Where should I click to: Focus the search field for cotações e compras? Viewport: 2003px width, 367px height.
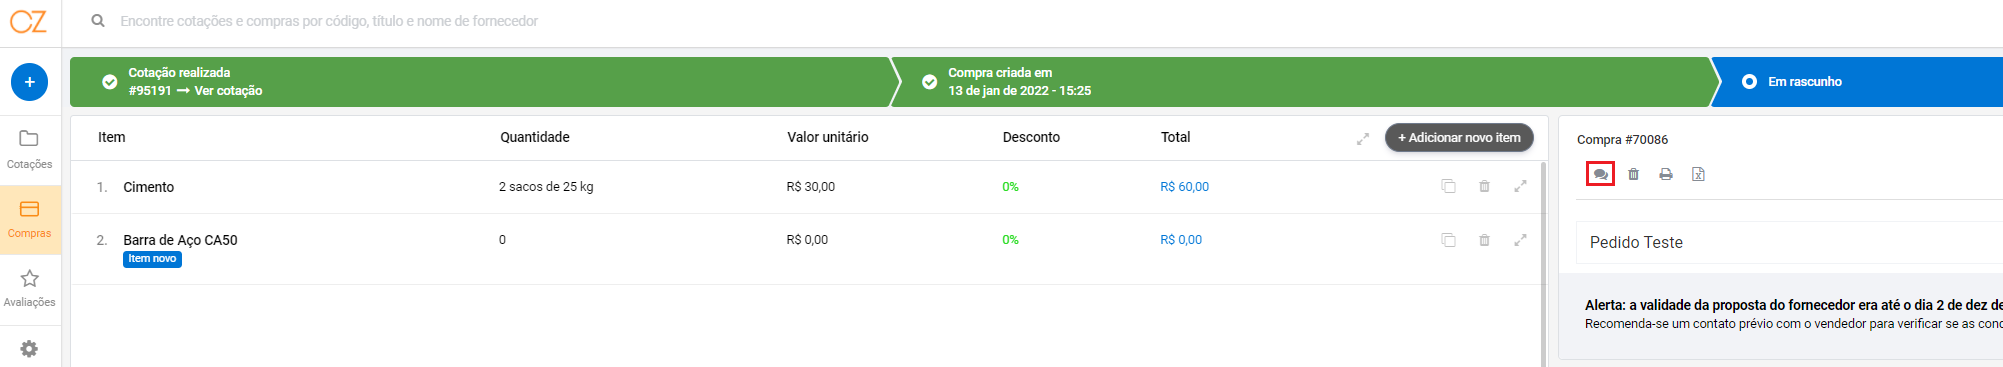(329, 21)
